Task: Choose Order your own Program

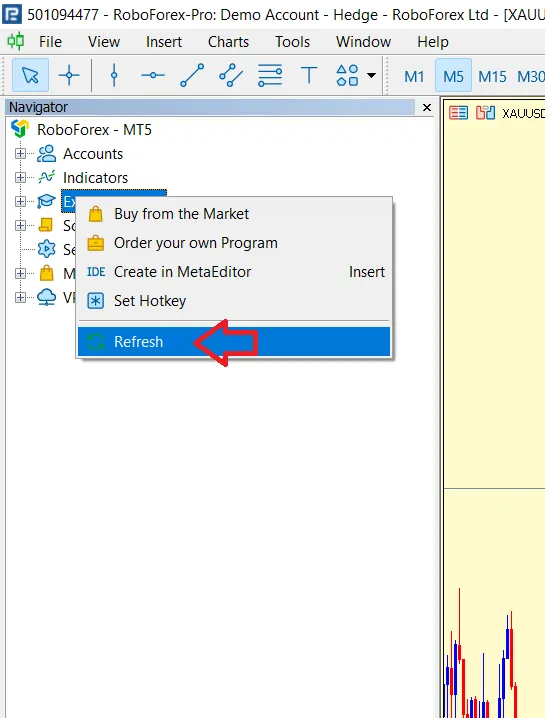Action: click(x=234, y=243)
